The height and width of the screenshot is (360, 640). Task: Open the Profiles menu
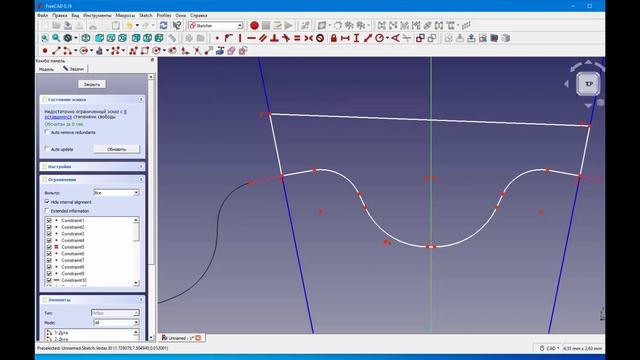(x=164, y=16)
